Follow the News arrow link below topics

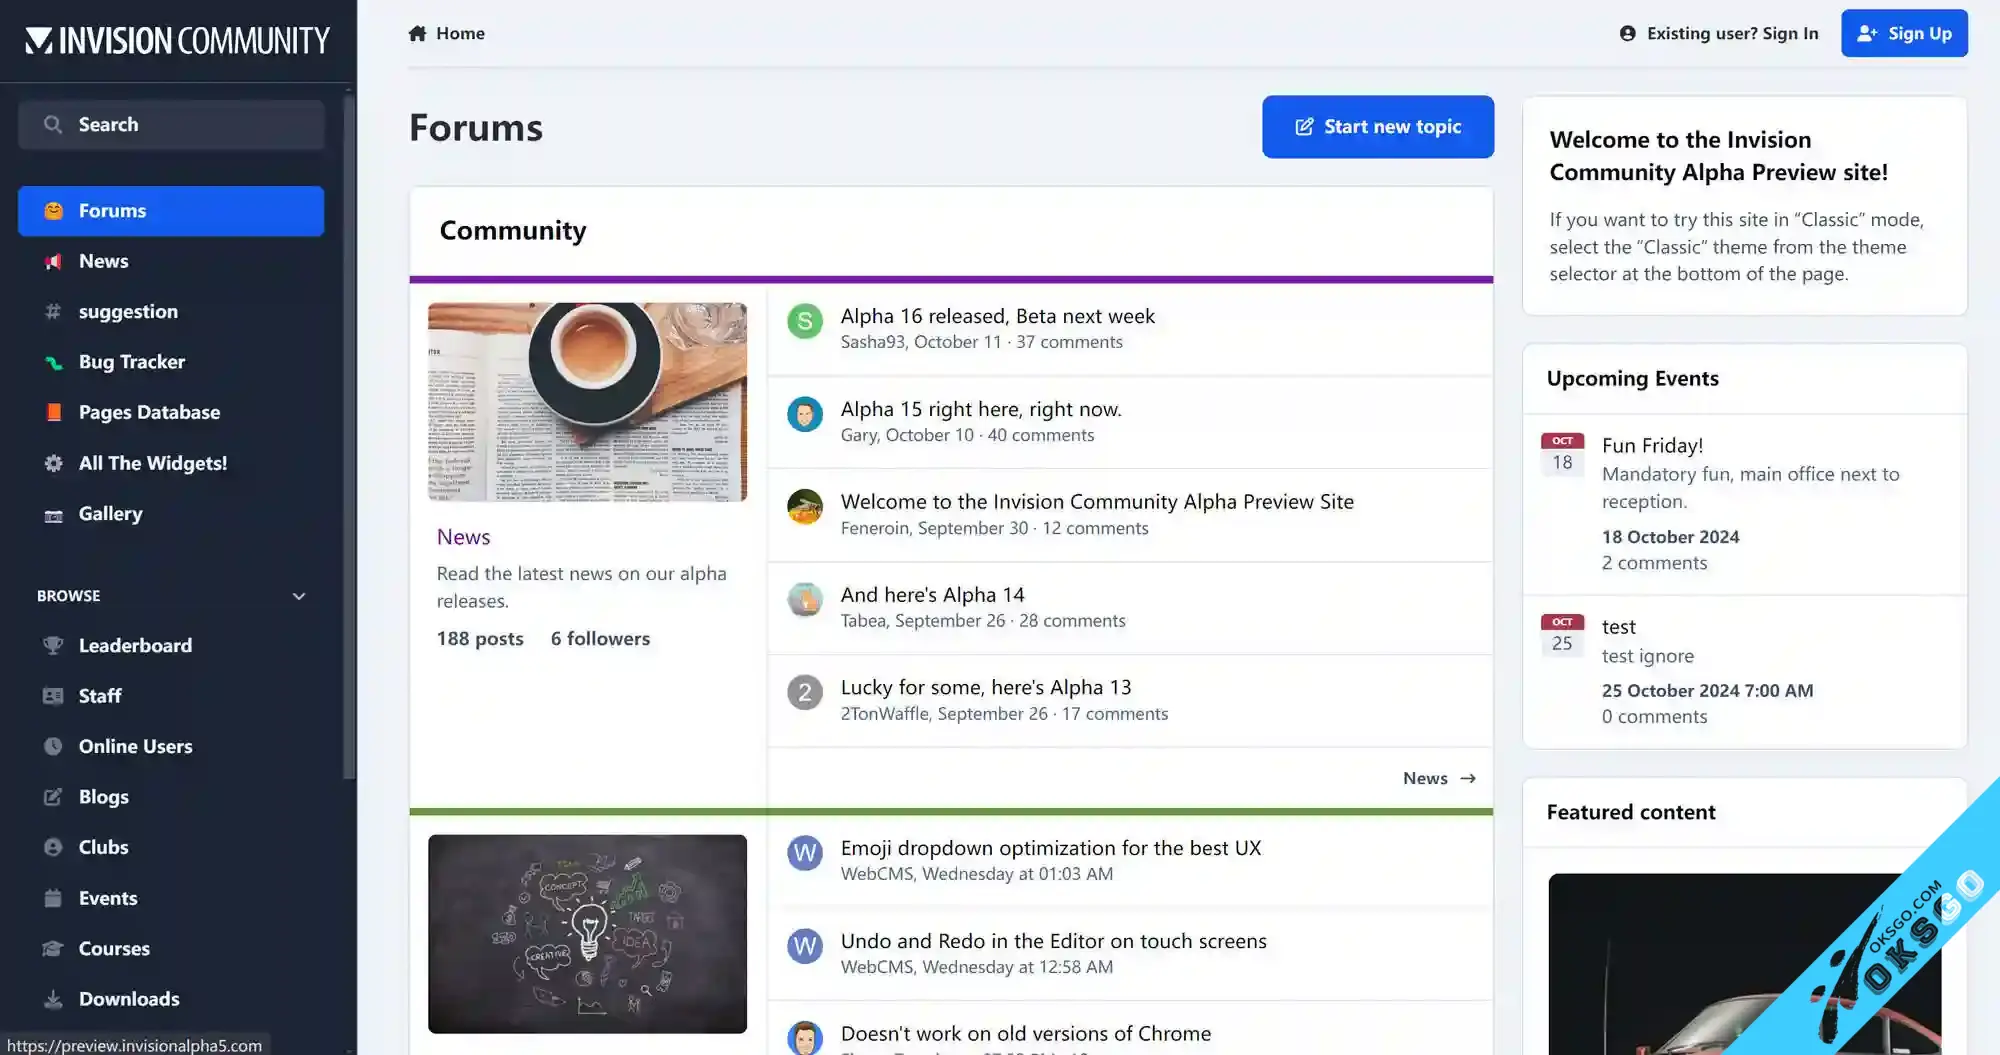coord(1439,778)
